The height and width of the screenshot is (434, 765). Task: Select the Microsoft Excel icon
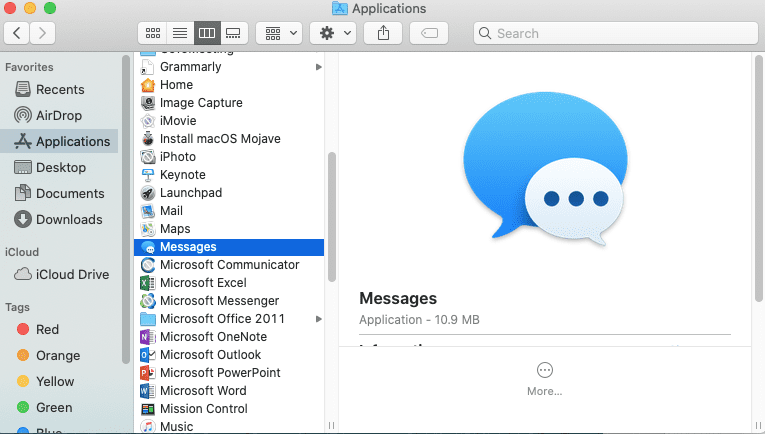point(148,283)
